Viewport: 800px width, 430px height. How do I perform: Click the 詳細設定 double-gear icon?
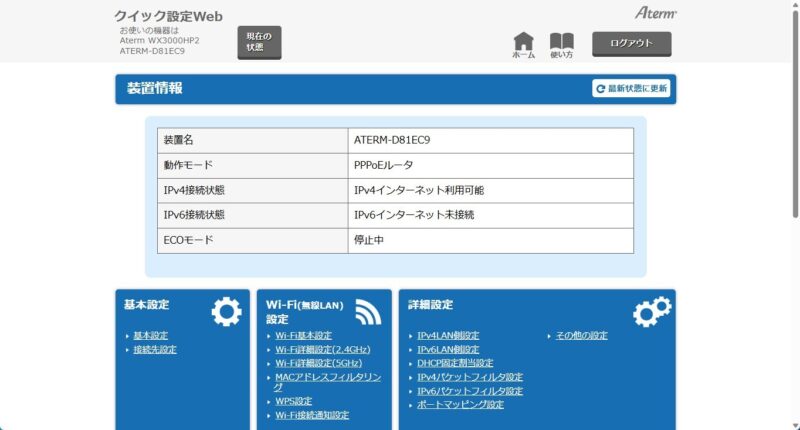[x=651, y=312]
